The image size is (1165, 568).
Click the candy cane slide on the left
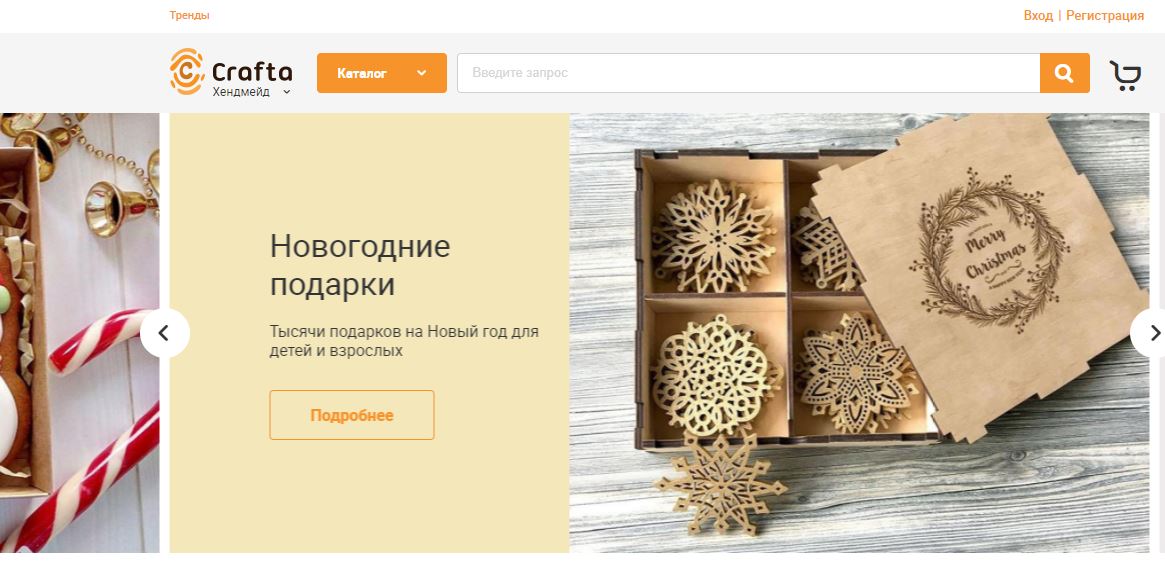pos(79,333)
